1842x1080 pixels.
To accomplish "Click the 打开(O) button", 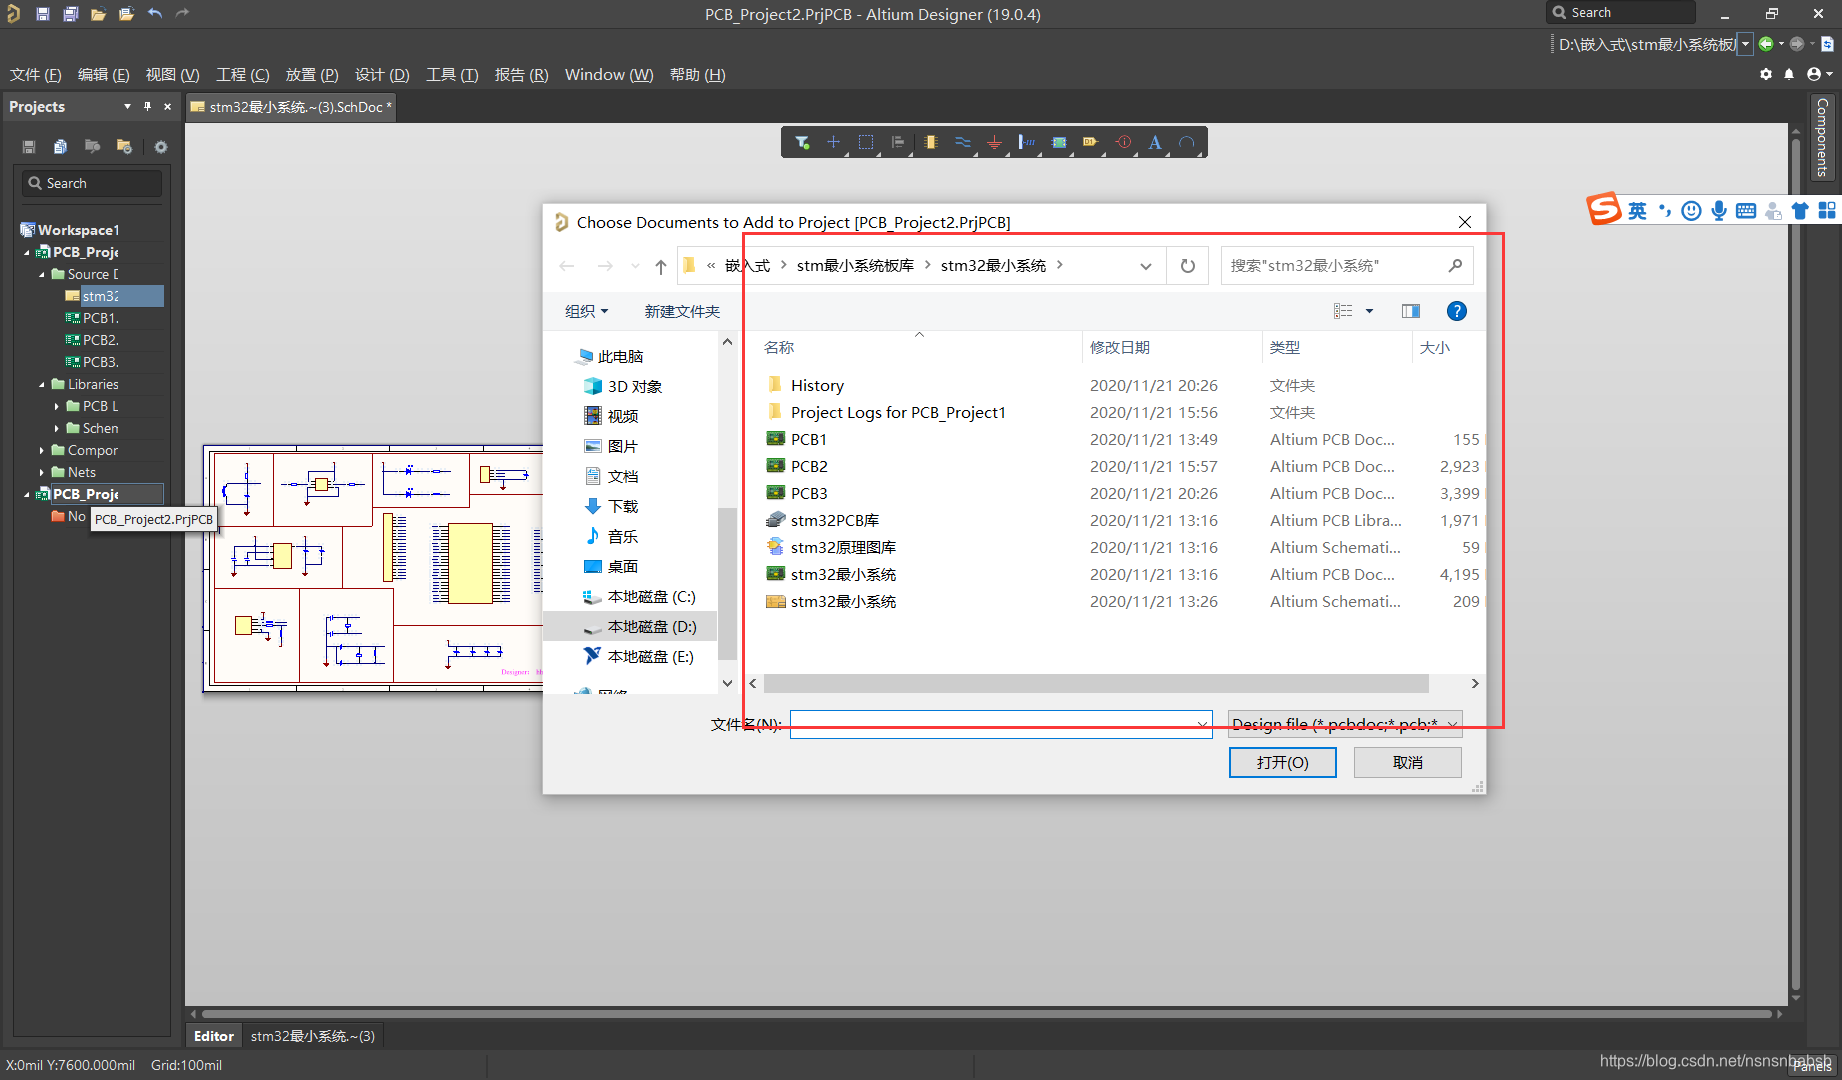I will [x=1282, y=762].
